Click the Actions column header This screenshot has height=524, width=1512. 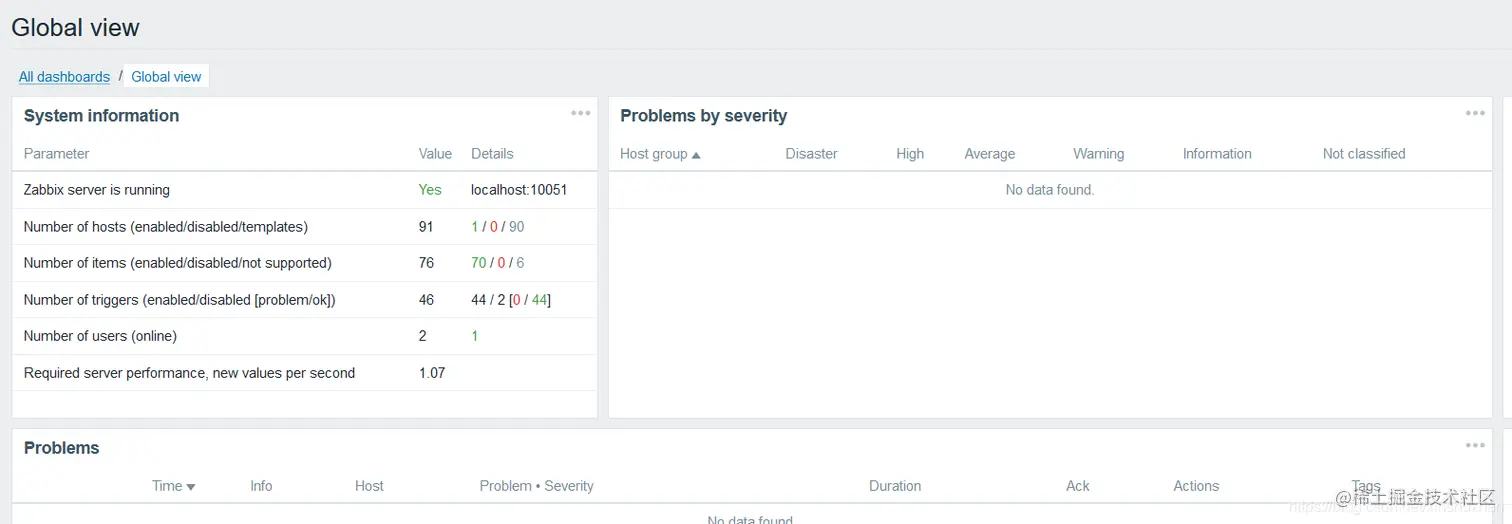[1196, 486]
